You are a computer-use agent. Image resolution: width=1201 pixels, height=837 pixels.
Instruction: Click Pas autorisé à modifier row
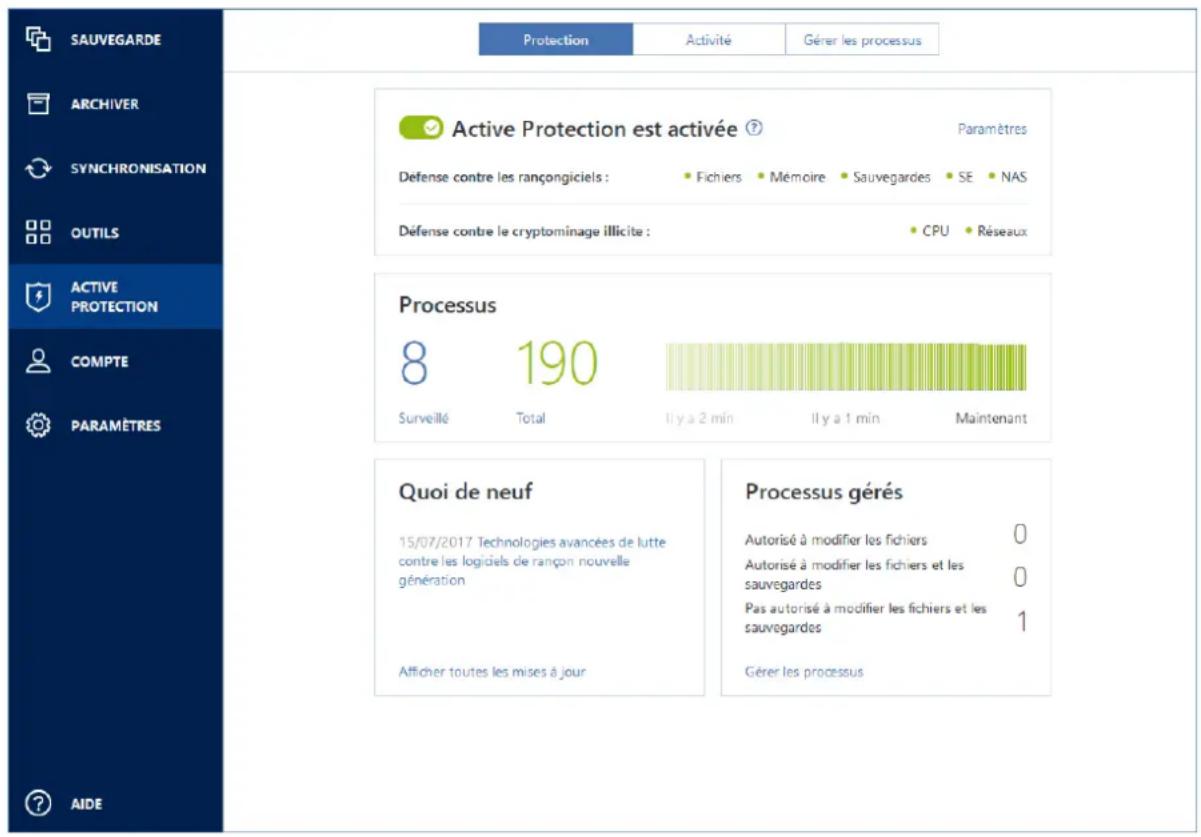click(886, 618)
